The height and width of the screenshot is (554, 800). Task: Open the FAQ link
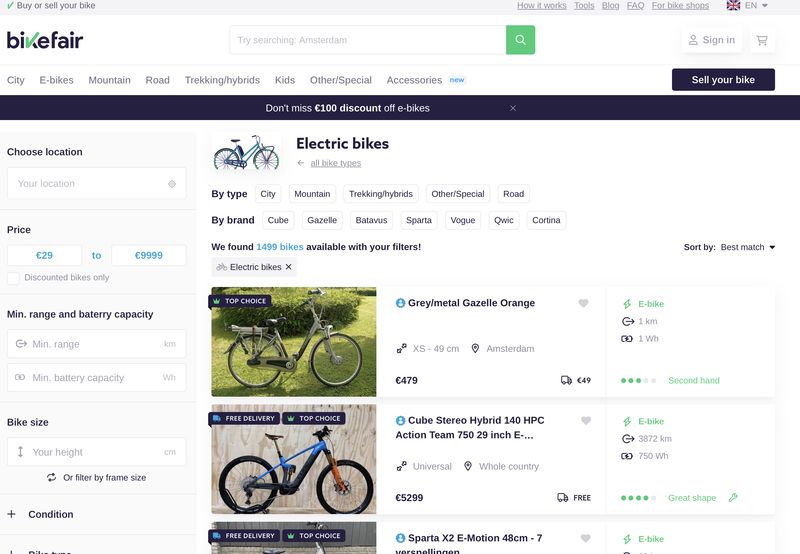pyautogui.click(x=635, y=6)
